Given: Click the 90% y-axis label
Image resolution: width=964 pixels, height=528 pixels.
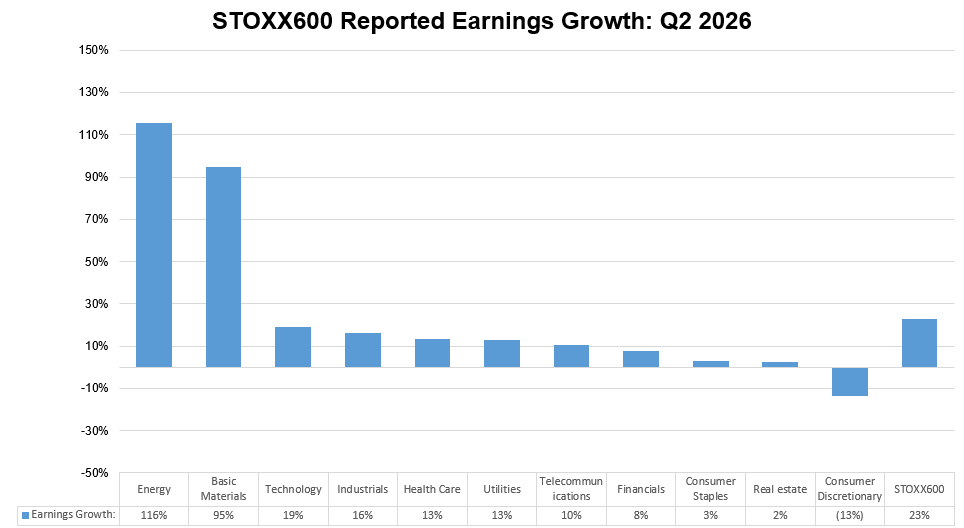Looking at the screenshot, I should click(x=97, y=177).
